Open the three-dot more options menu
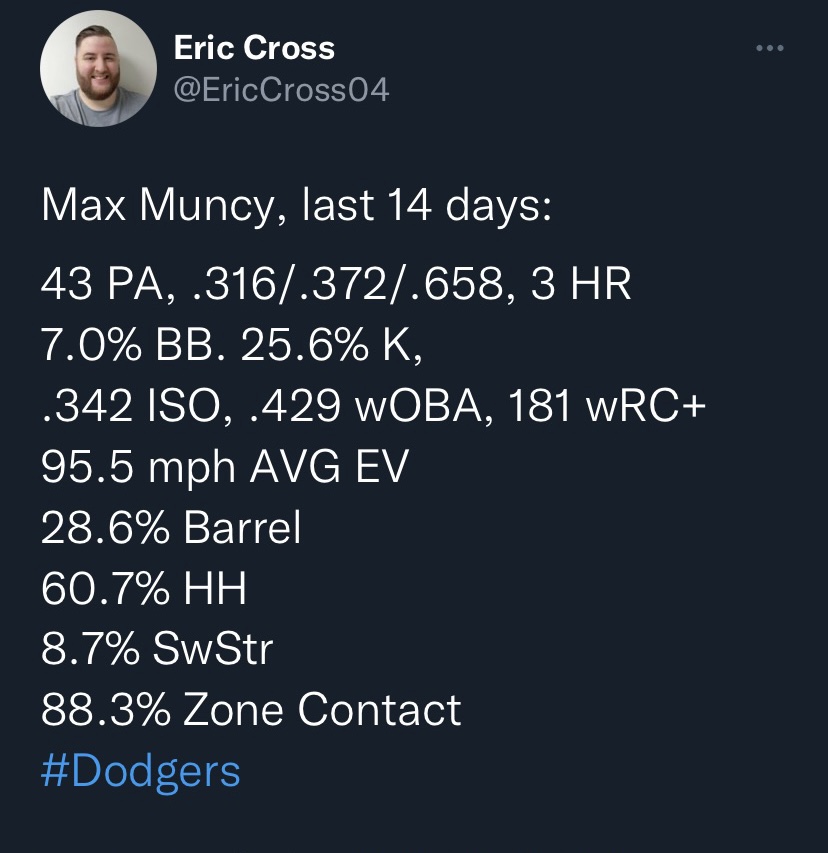Image resolution: width=828 pixels, height=853 pixels. click(768, 48)
